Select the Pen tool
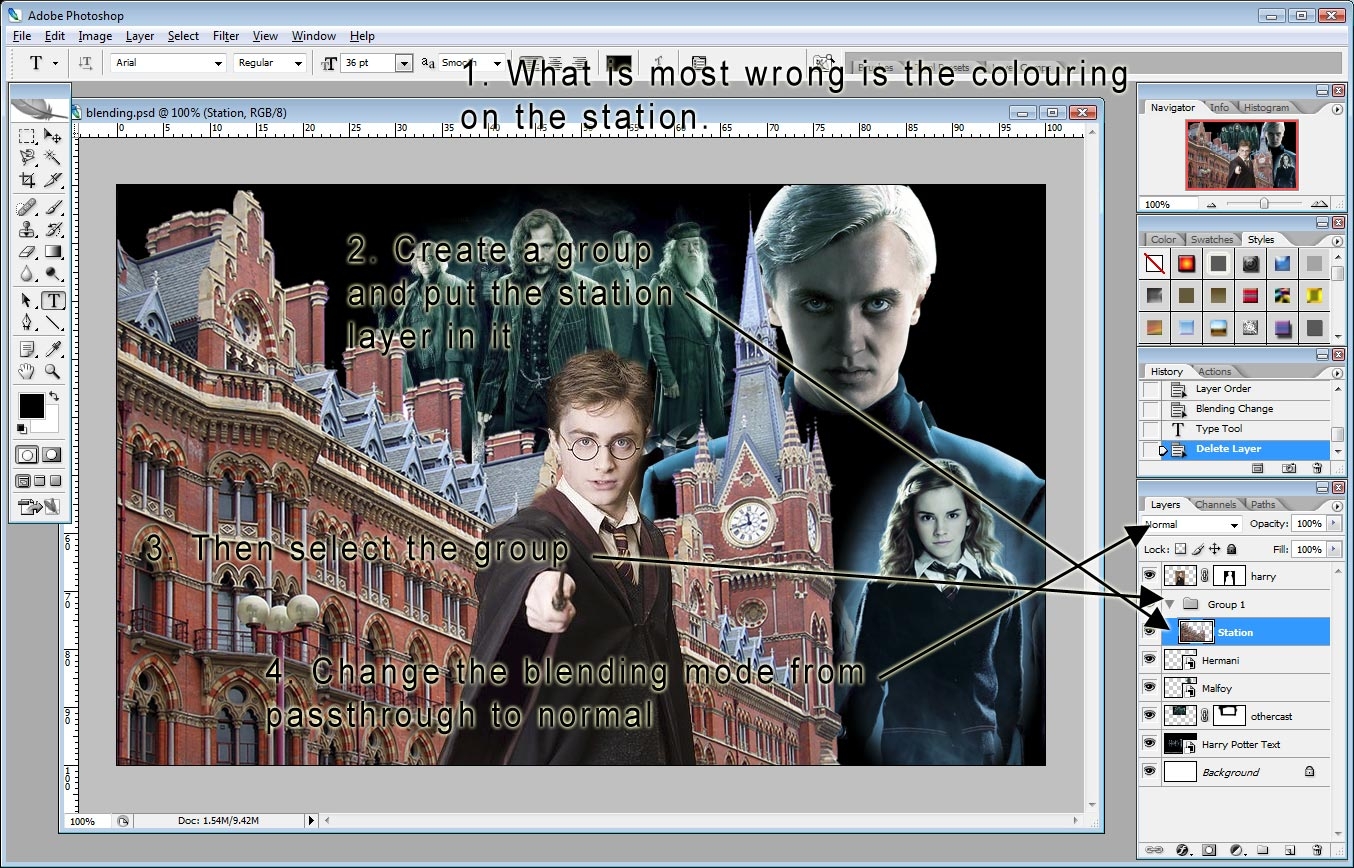This screenshot has width=1354, height=868. pos(26,321)
